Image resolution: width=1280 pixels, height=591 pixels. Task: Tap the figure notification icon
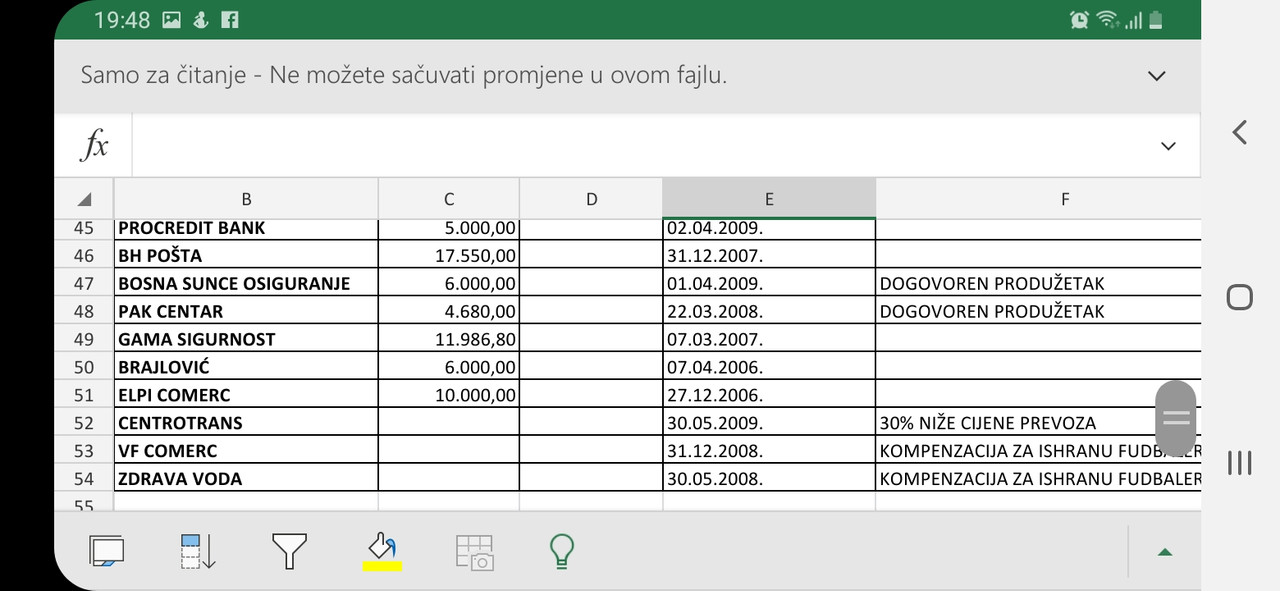[201, 19]
